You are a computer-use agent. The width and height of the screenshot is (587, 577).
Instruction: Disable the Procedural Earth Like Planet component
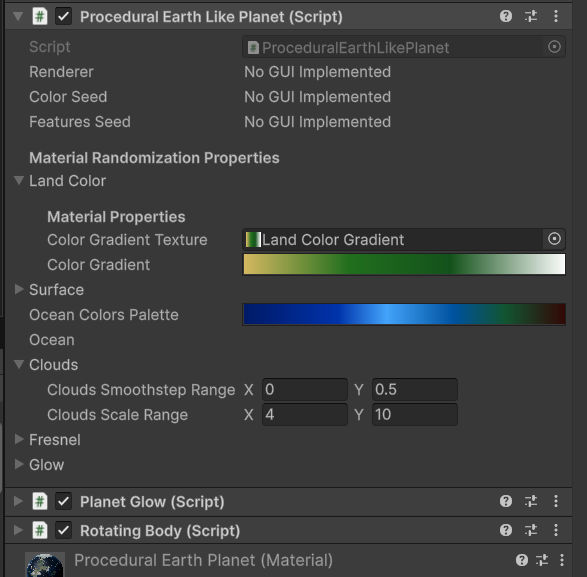63,17
